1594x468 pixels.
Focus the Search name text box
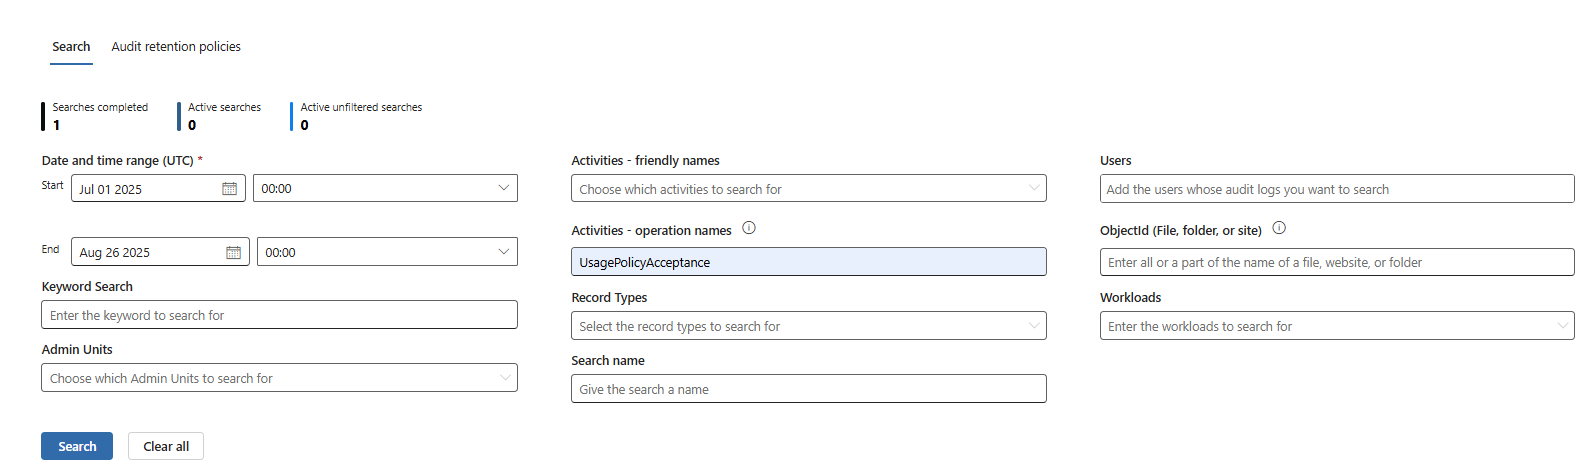(x=808, y=390)
